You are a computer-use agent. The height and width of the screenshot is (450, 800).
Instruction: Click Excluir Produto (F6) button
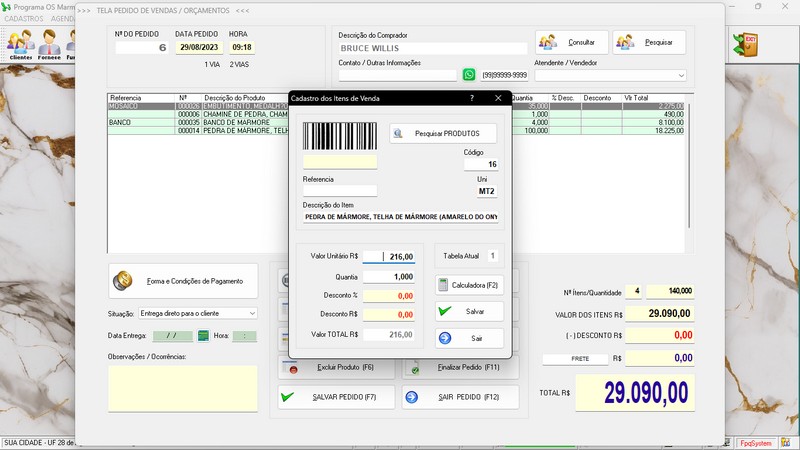(336, 367)
